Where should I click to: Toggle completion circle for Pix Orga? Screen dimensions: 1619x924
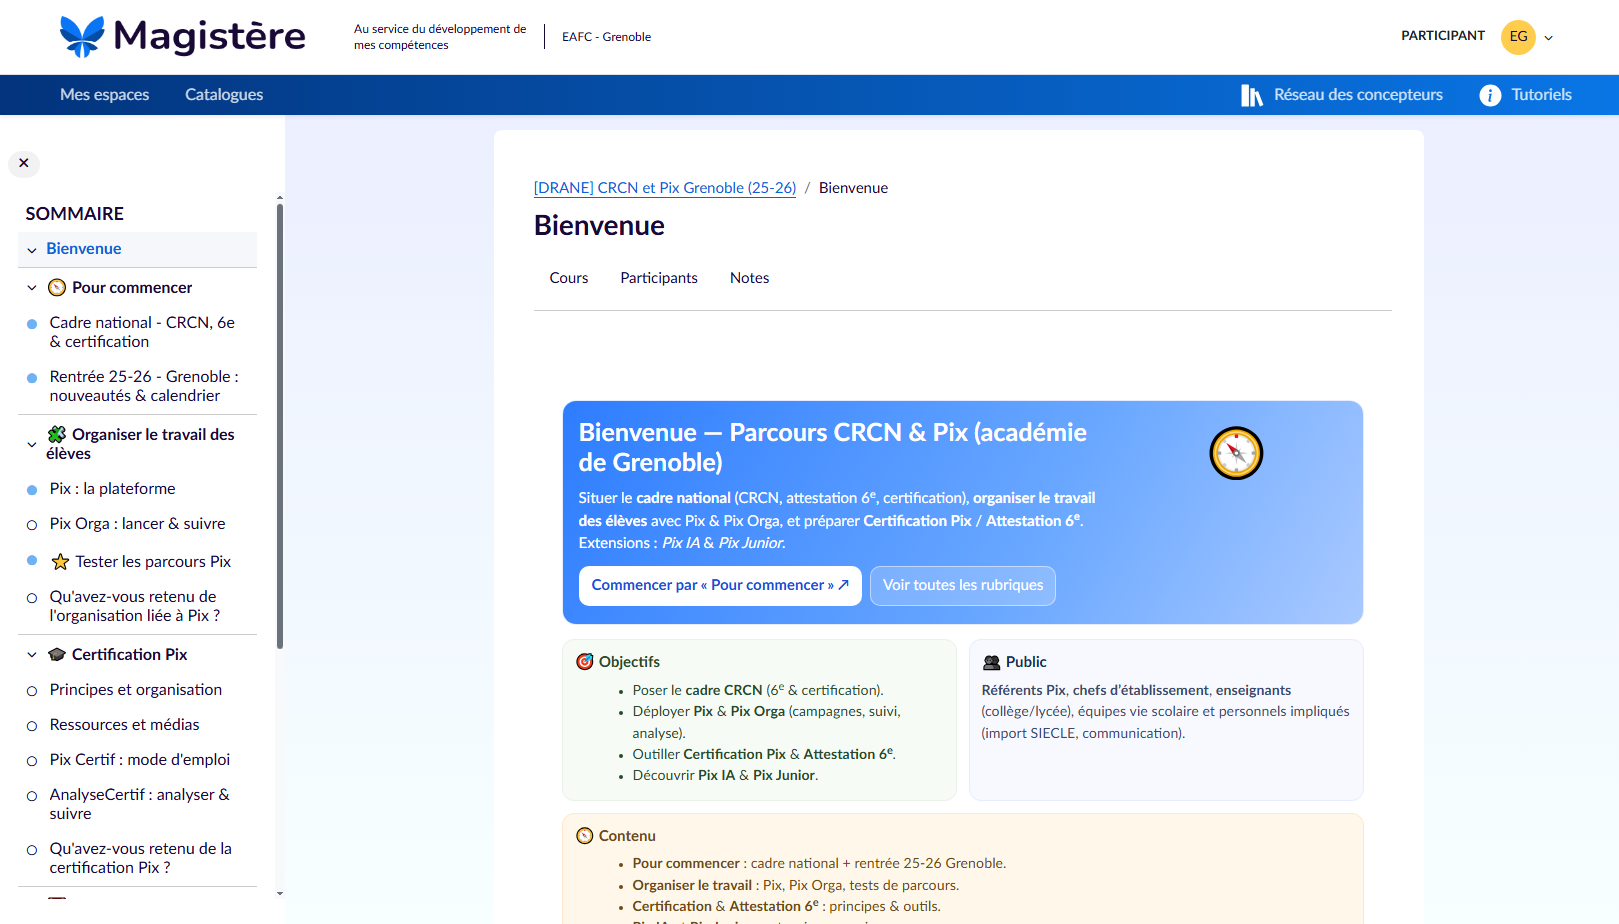coord(32,525)
